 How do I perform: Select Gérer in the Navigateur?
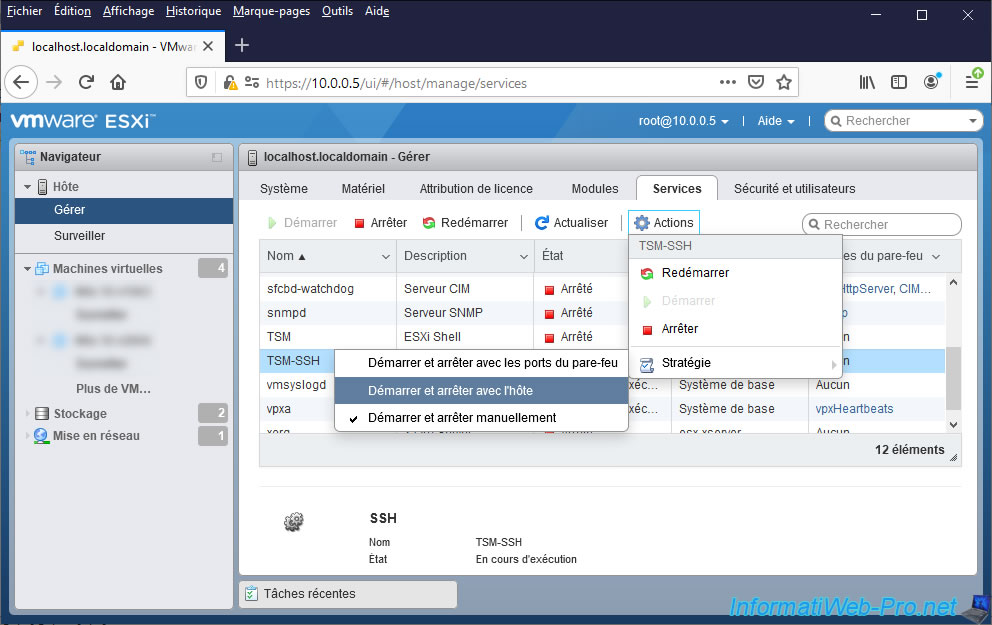coord(124,210)
